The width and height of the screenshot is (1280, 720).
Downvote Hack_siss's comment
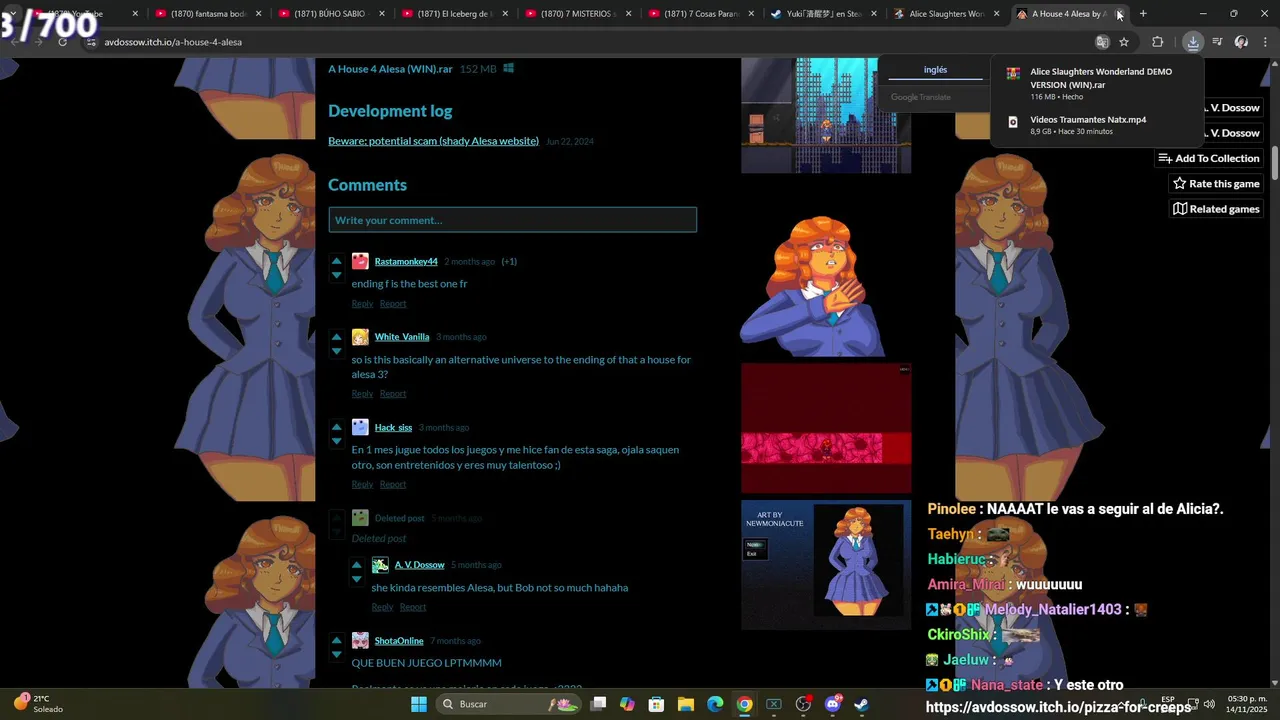(336, 441)
